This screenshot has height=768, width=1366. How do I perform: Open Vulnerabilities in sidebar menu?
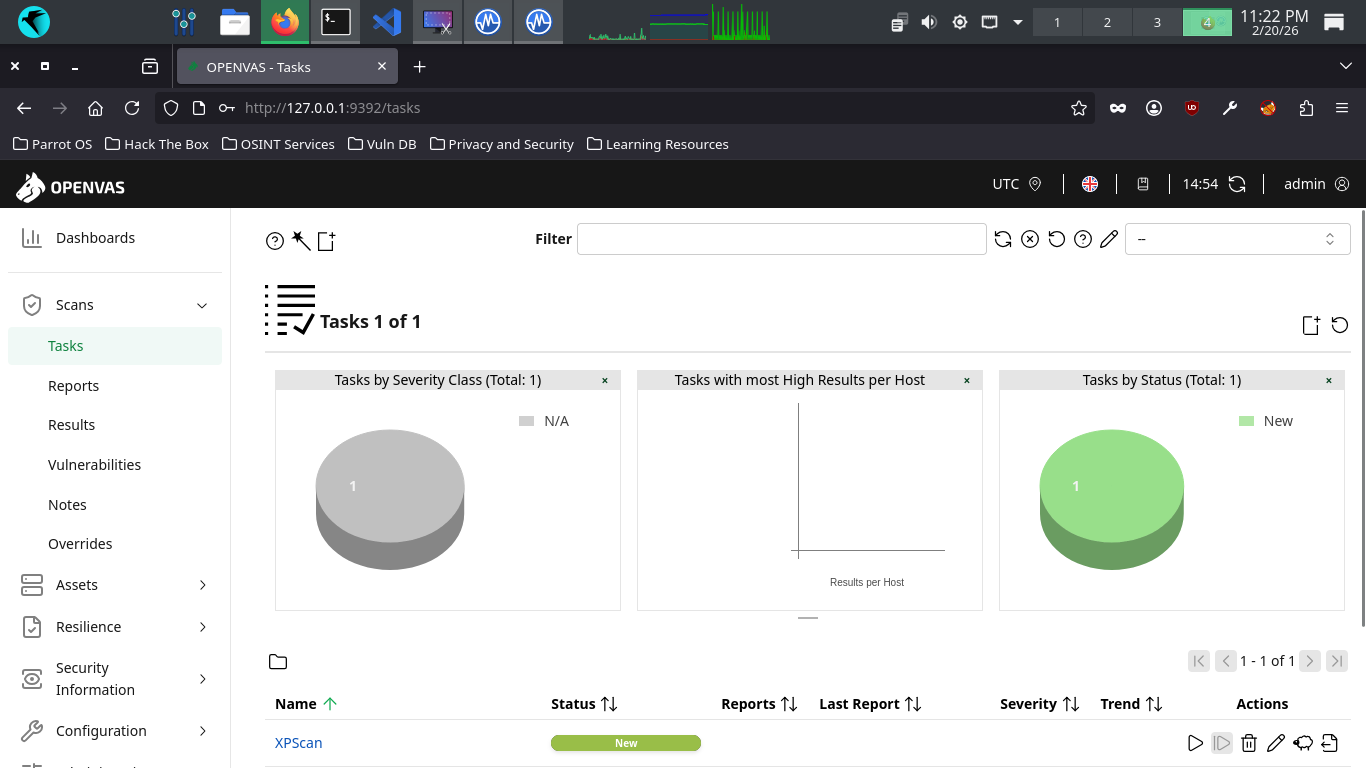coord(94,465)
